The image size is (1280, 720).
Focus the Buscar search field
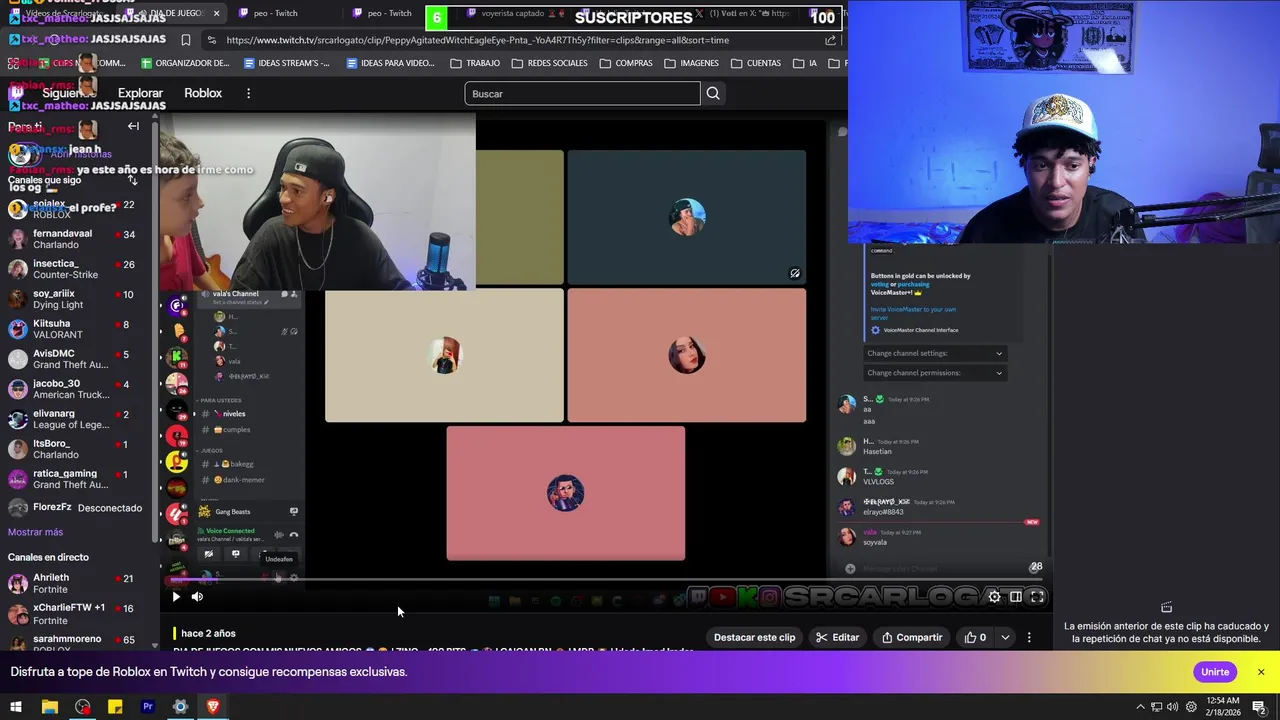pos(582,93)
